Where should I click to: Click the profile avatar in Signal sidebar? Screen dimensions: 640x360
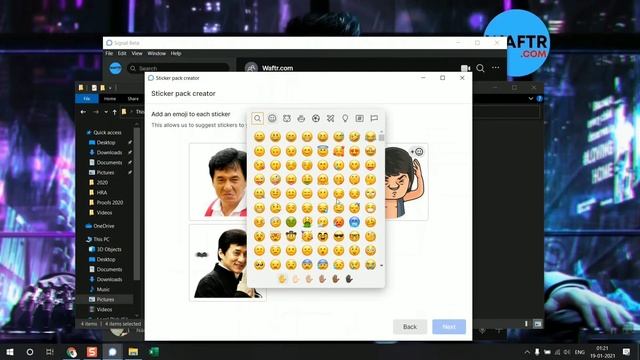click(x=116, y=68)
